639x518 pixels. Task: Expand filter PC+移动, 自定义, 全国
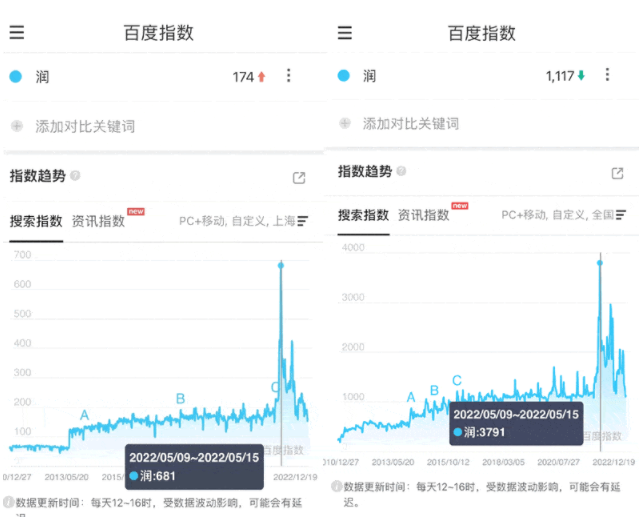563,215
